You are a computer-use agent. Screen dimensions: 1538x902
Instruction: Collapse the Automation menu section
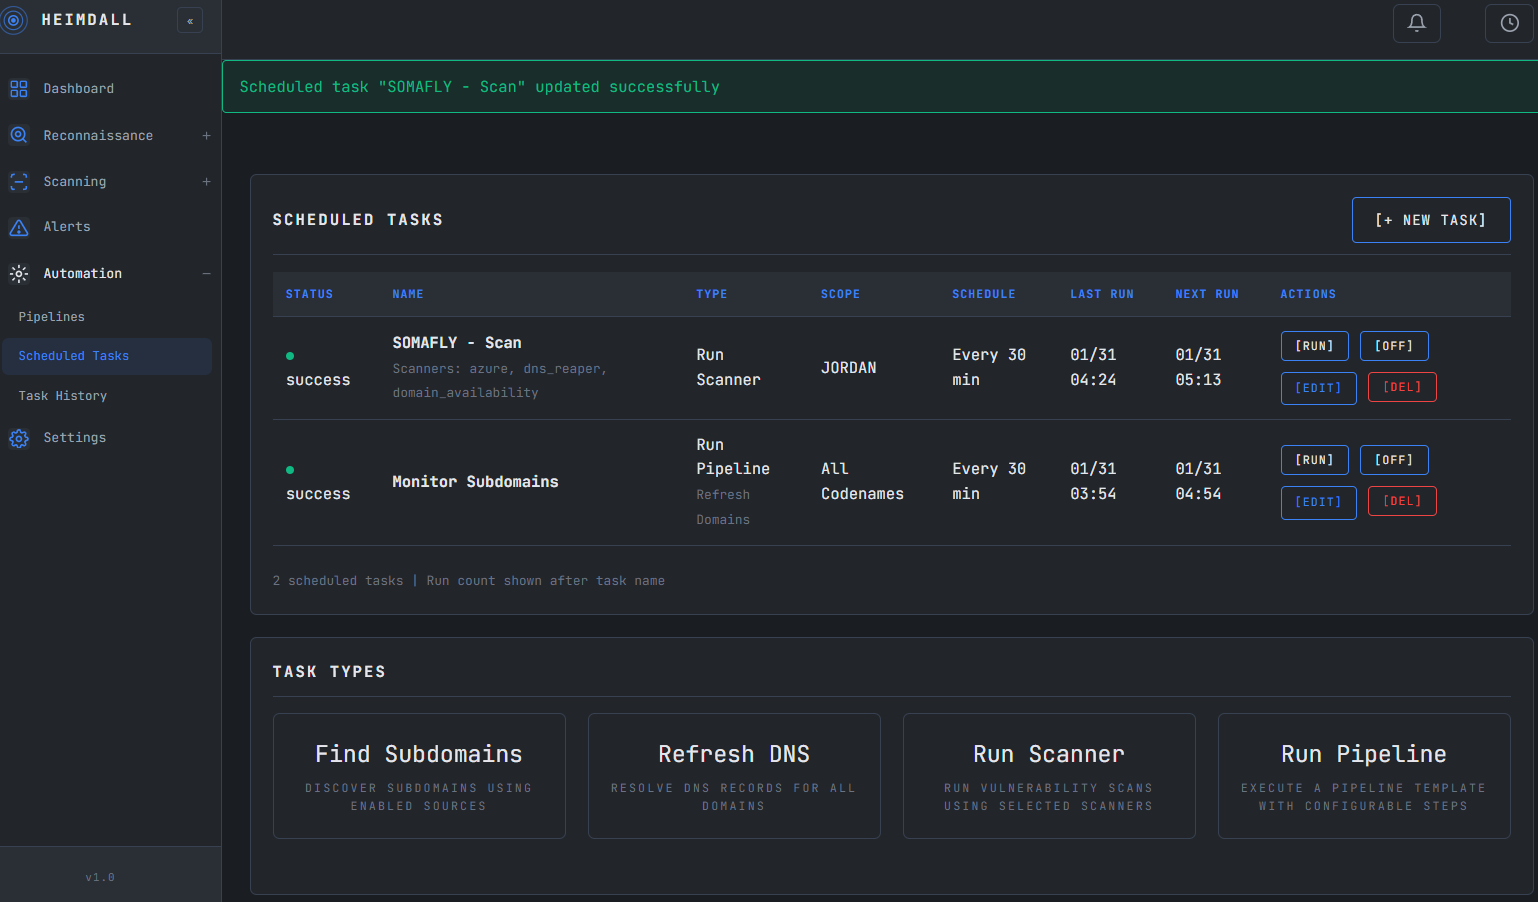click(x=206, y=273)
